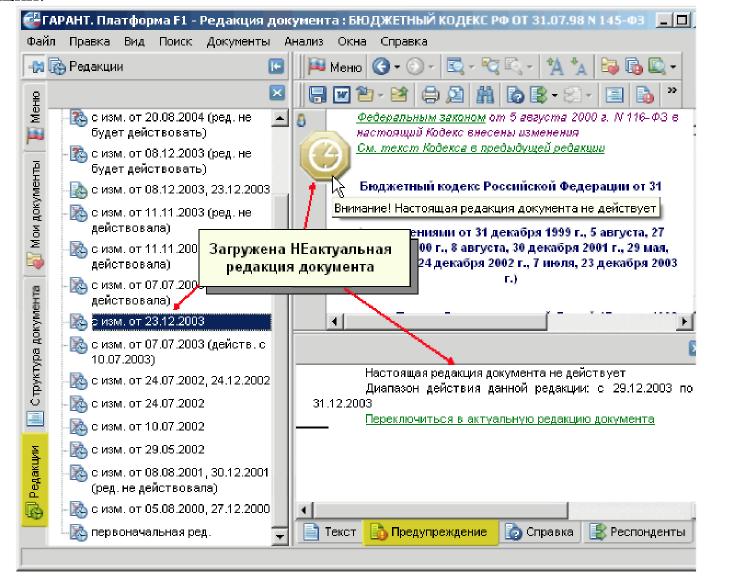This screenshot has width=731, height=577.
Task: Open dropdown beside green document magnifier icon
Action: [x=673, y=67]
